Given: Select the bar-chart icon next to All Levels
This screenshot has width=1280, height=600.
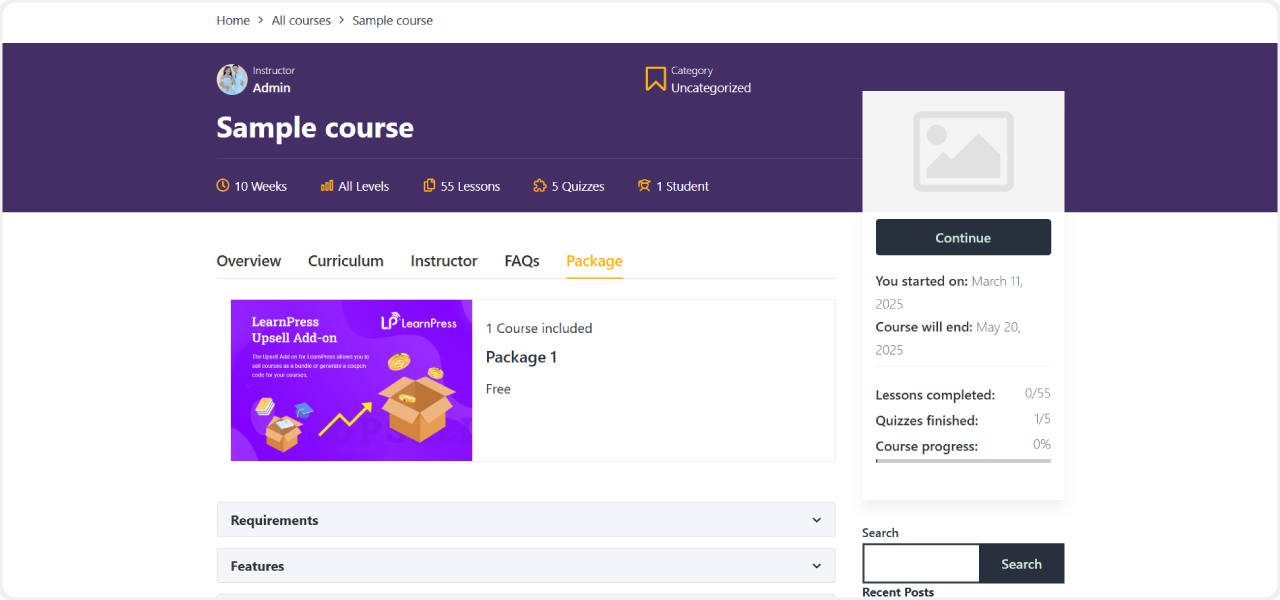Looking at the screenshot, I should (x=326, y=185).
